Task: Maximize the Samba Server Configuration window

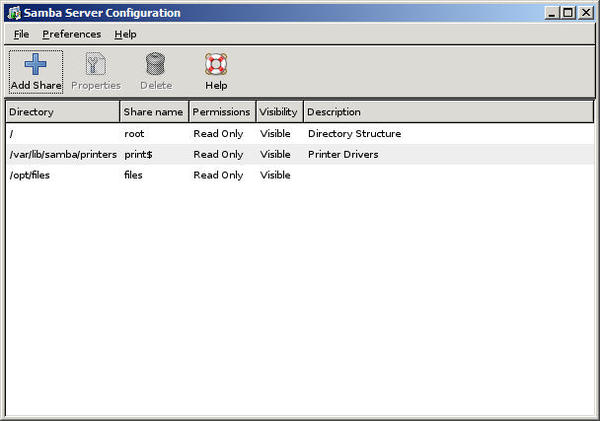Action: (x=568, y=13)
